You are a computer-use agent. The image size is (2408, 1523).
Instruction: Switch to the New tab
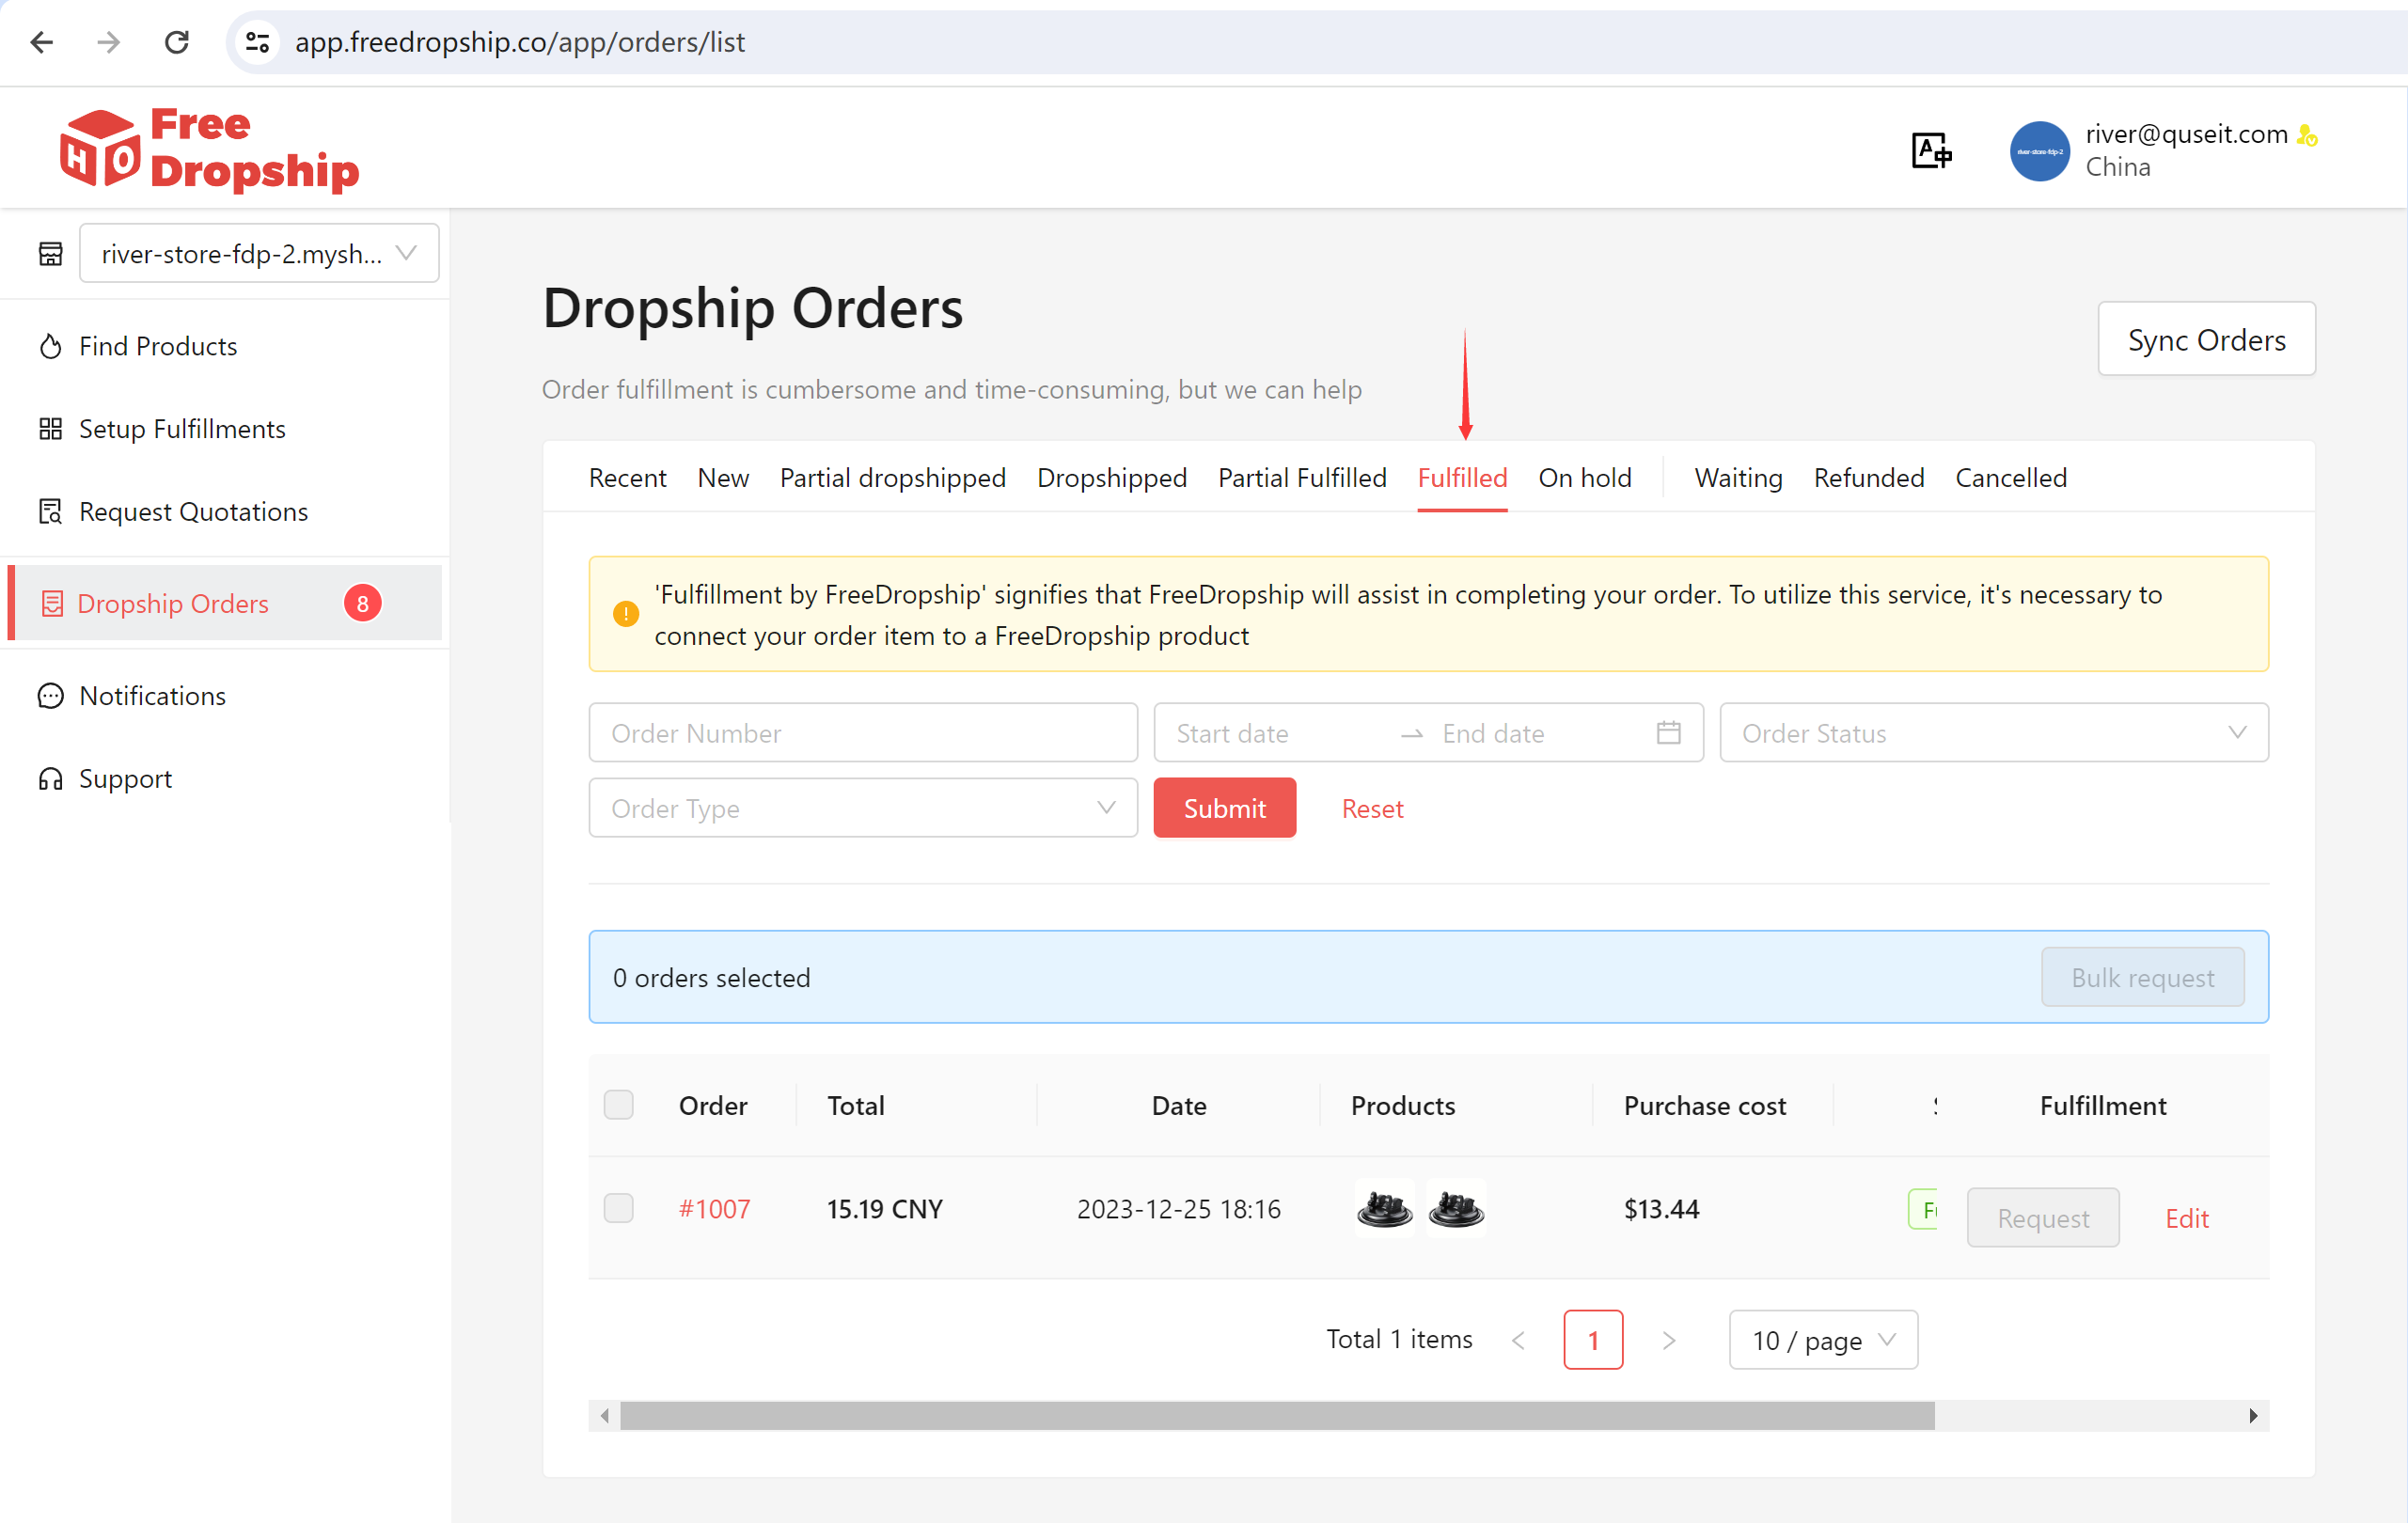pos(723,478)
